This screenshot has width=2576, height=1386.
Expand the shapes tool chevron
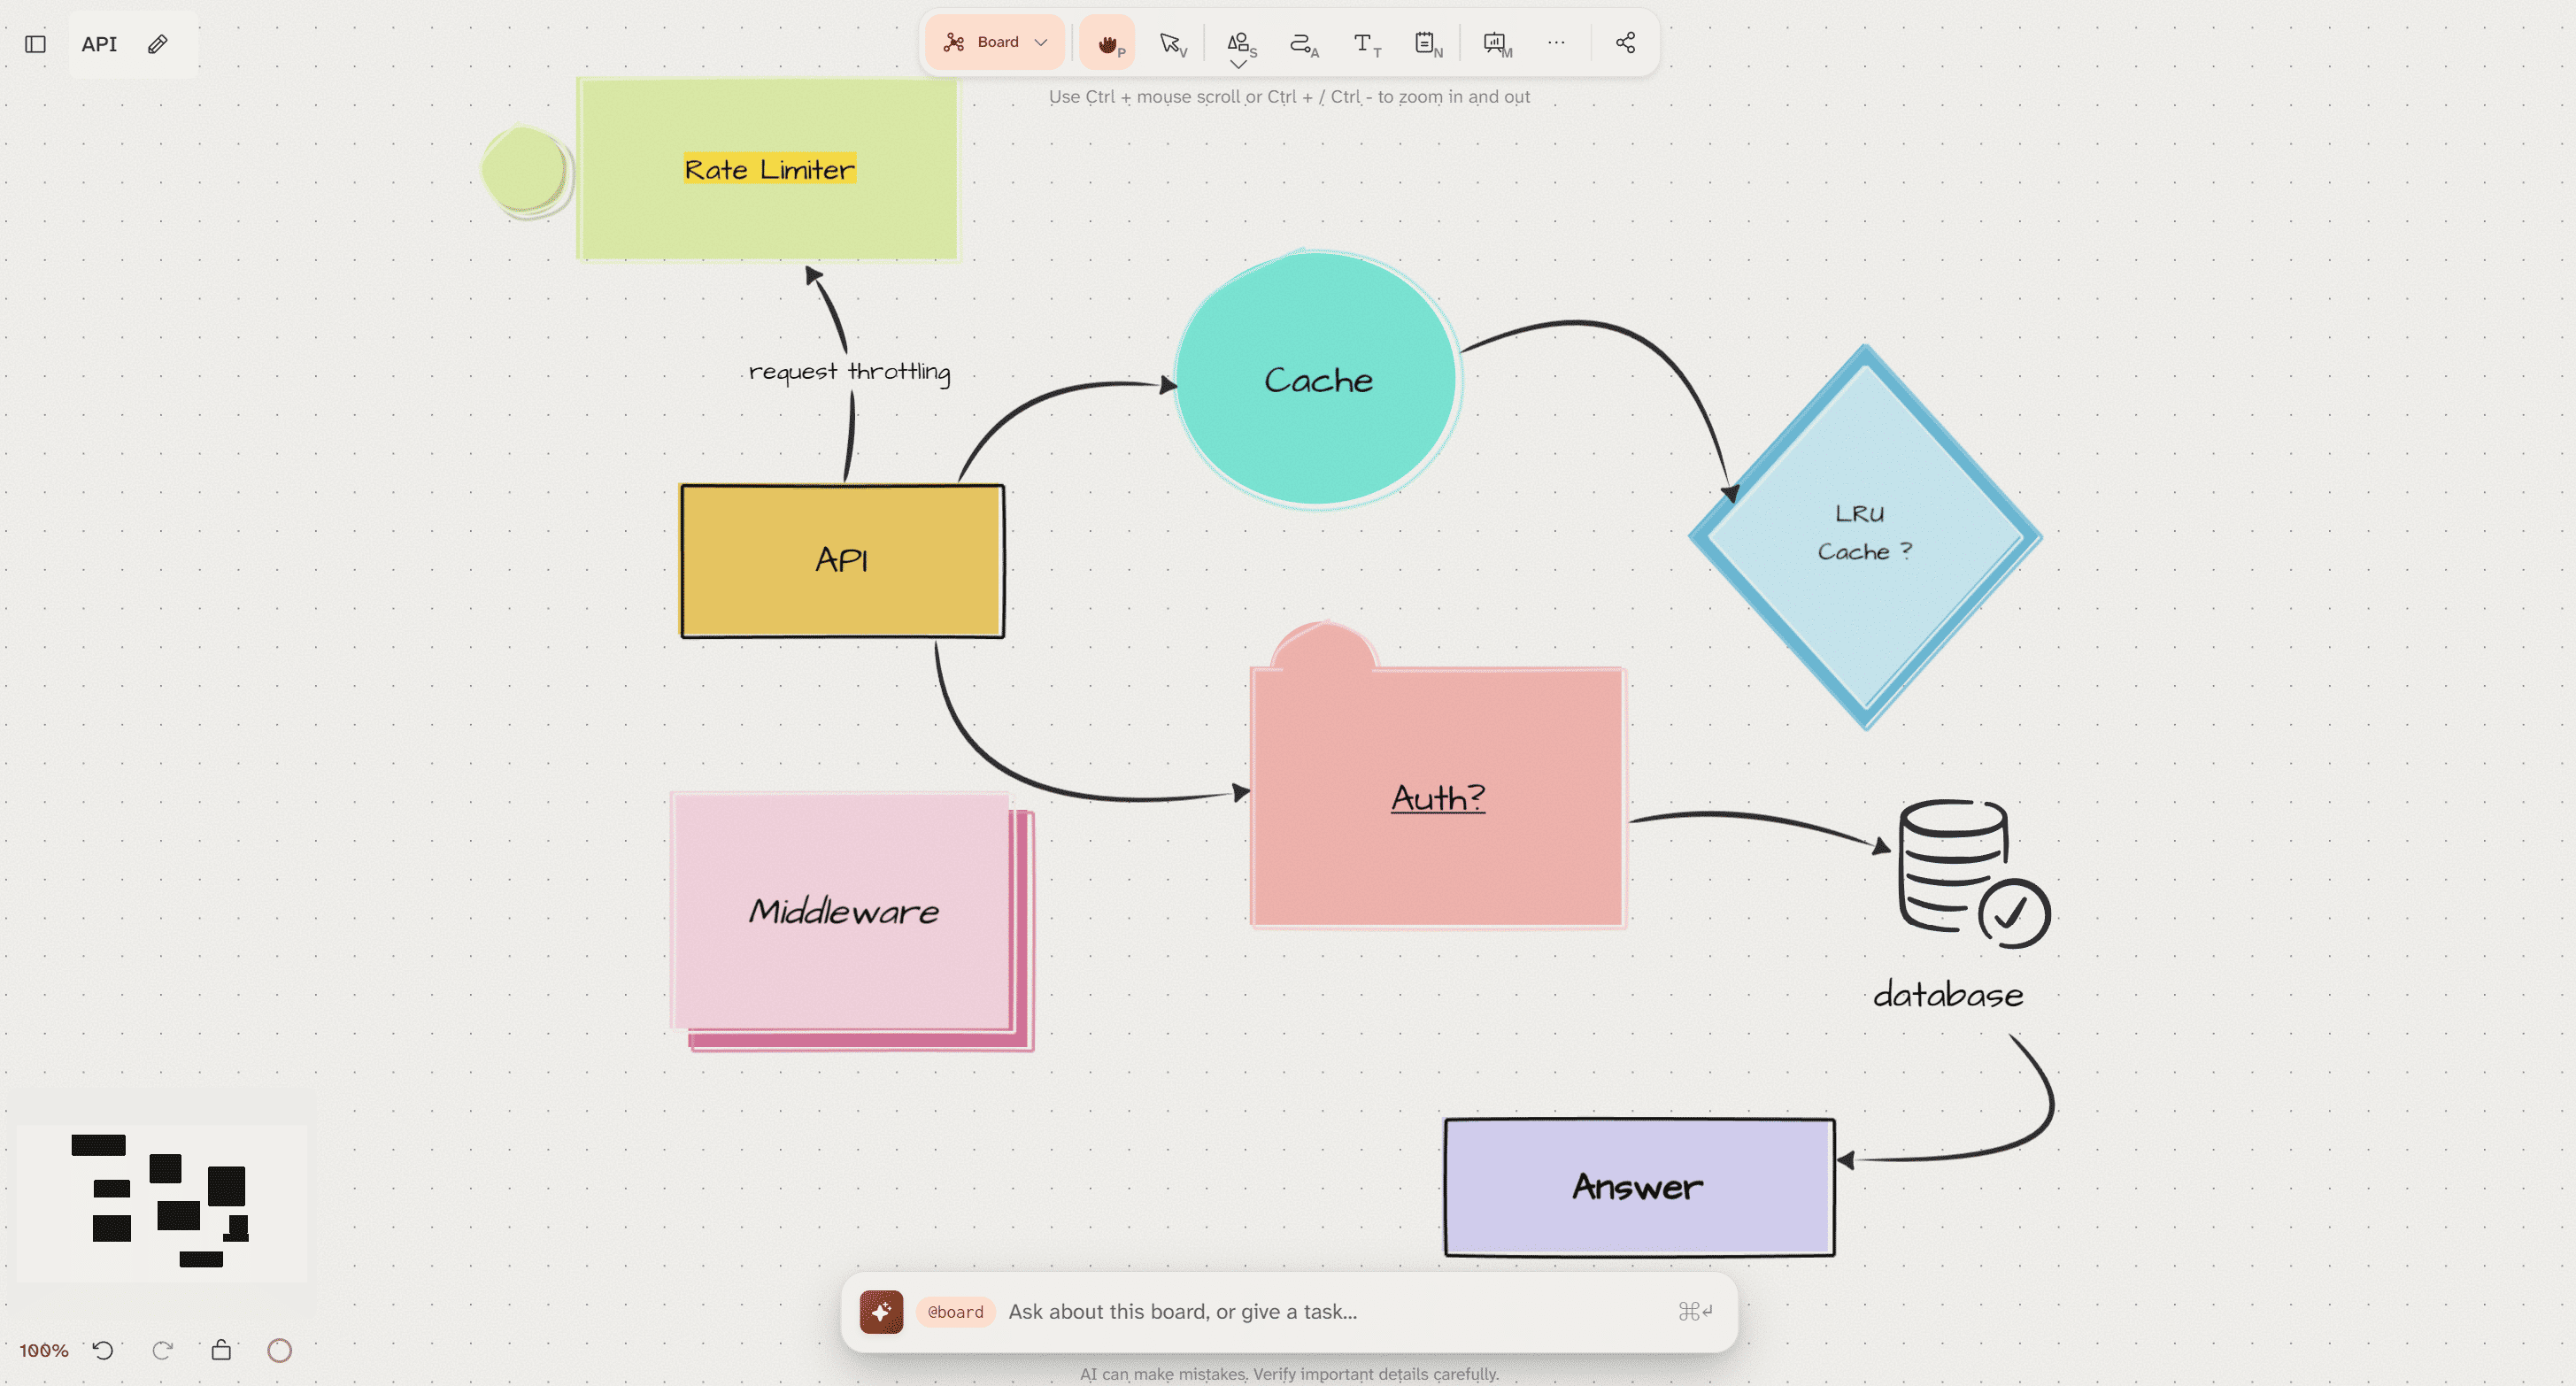tap(1238, 65)
